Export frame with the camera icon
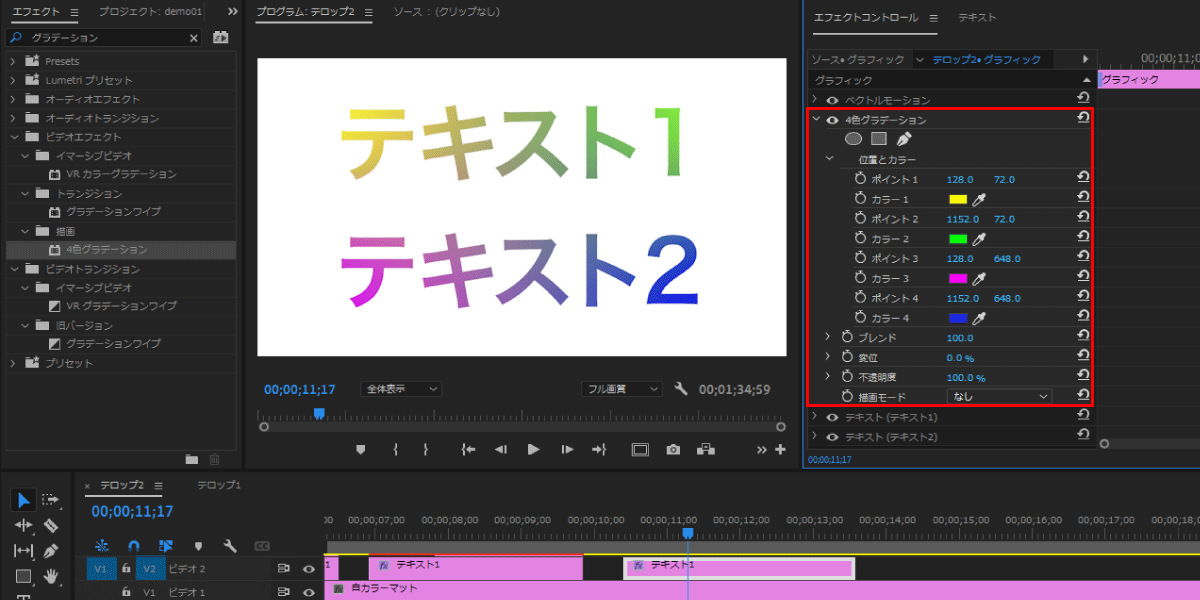 (673, 450)
